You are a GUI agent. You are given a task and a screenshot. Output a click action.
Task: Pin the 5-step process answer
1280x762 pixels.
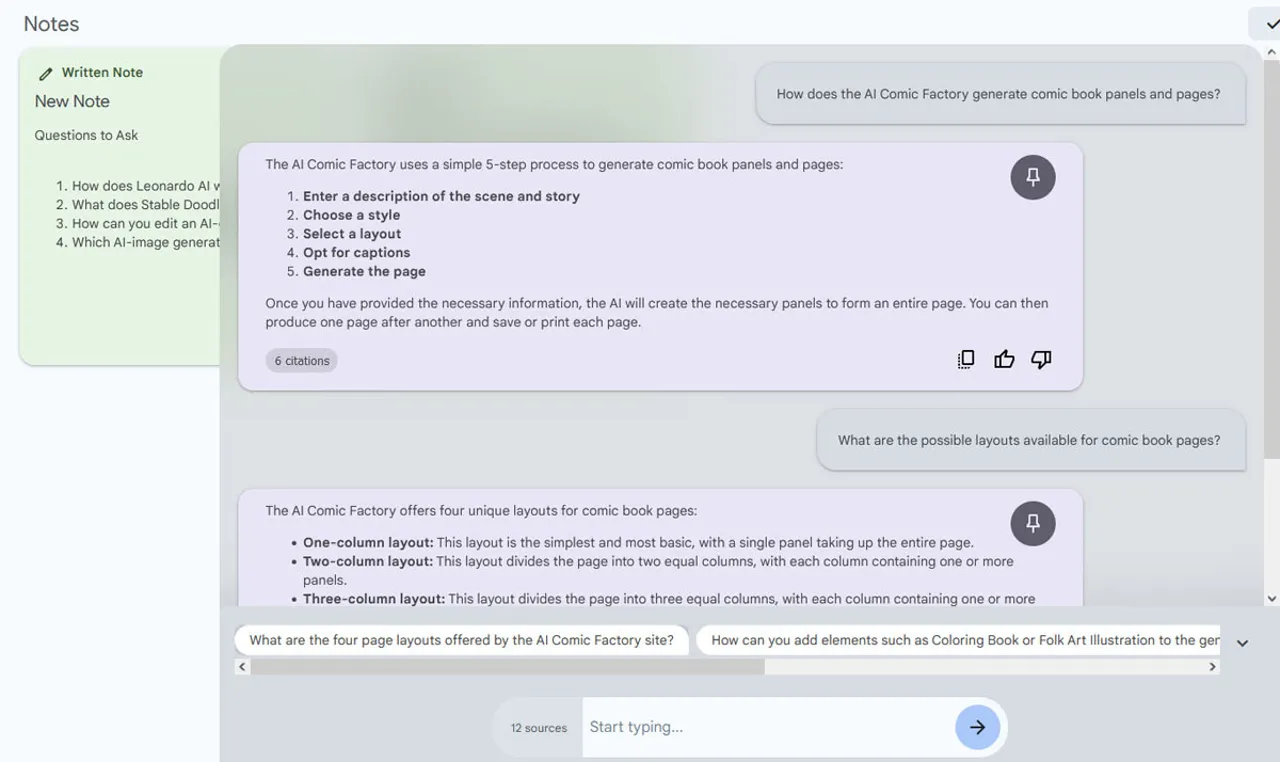pyautogui.click(x=1033, y=177)
